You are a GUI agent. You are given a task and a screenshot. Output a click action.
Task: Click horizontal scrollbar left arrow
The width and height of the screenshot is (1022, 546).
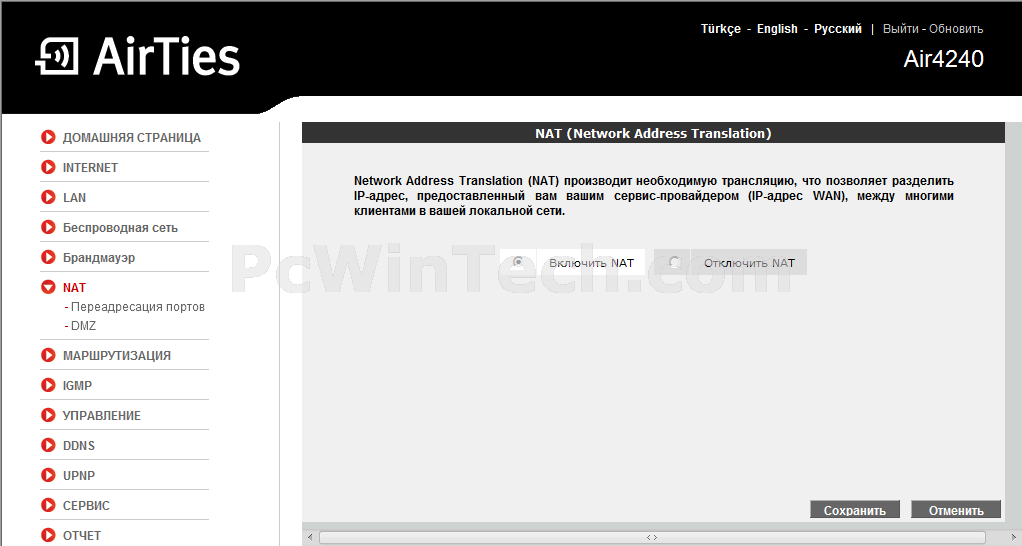pos(310,538)
